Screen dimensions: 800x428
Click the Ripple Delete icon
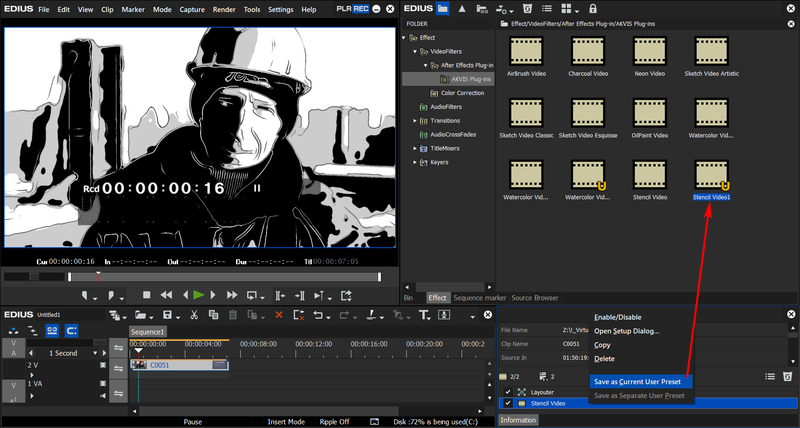tap(299, 315)
